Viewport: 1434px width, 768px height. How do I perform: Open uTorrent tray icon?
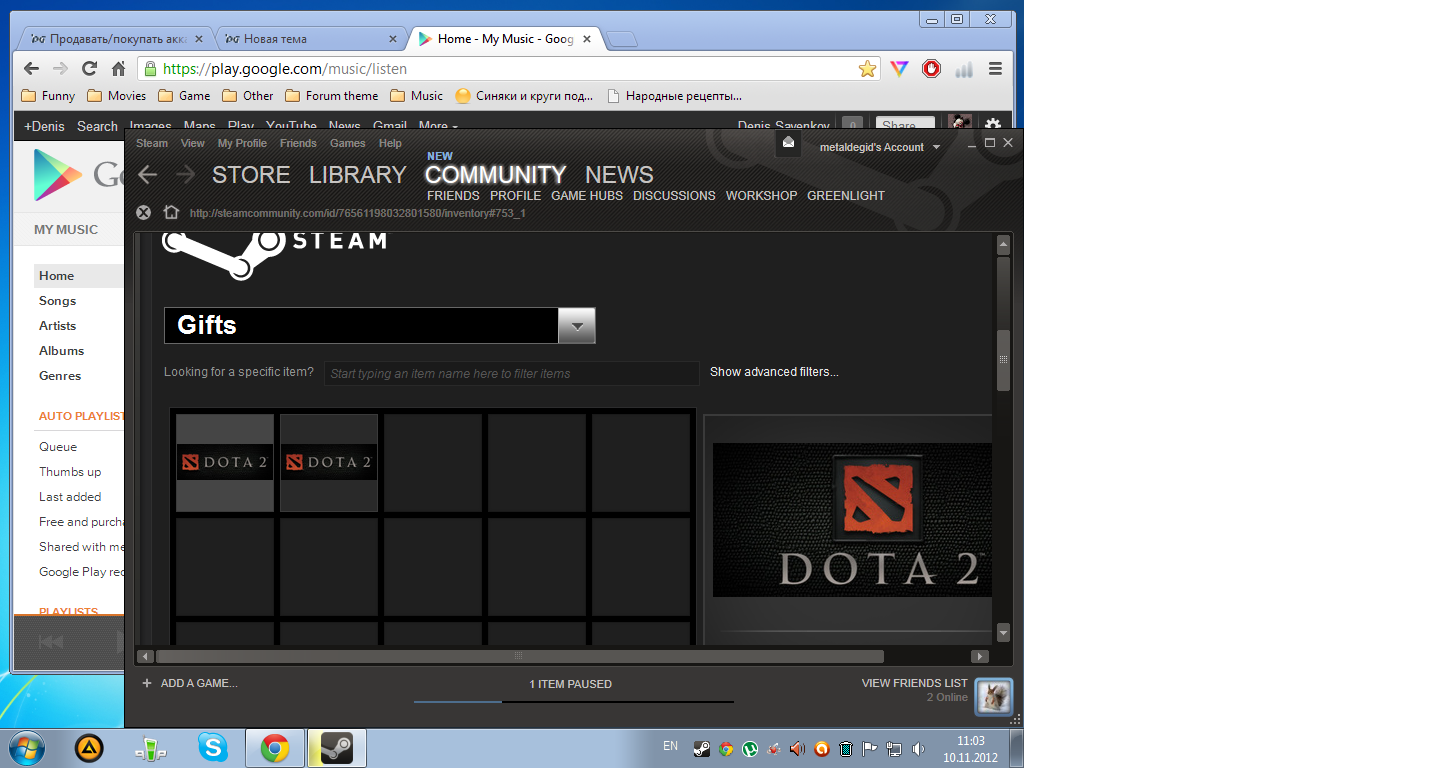[750, 748]
